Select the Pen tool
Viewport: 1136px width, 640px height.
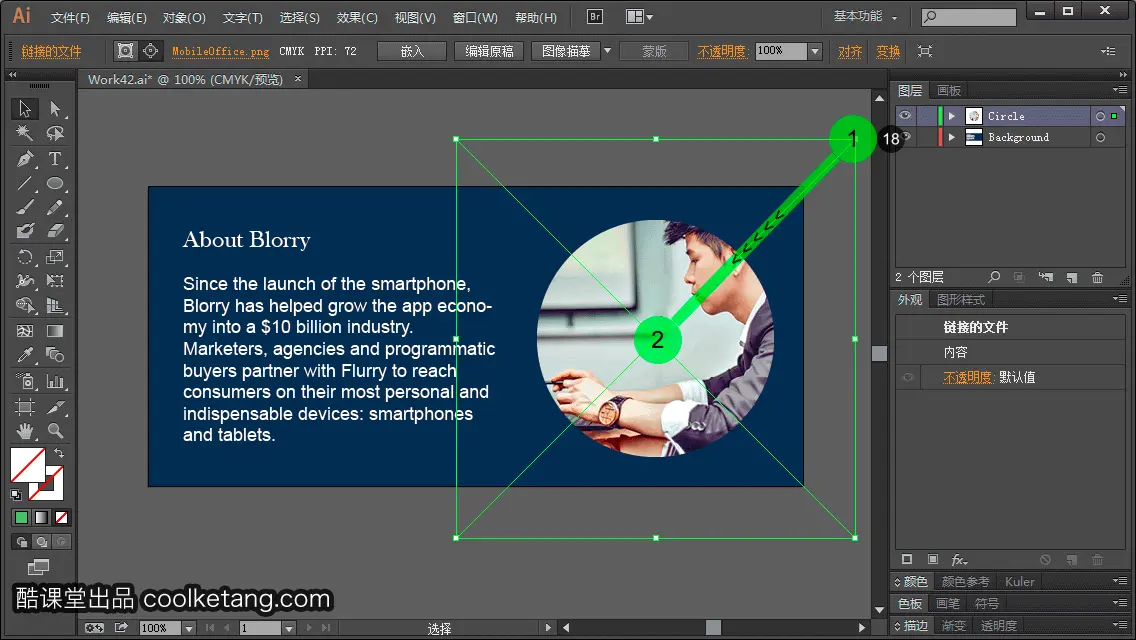(25, 159)
